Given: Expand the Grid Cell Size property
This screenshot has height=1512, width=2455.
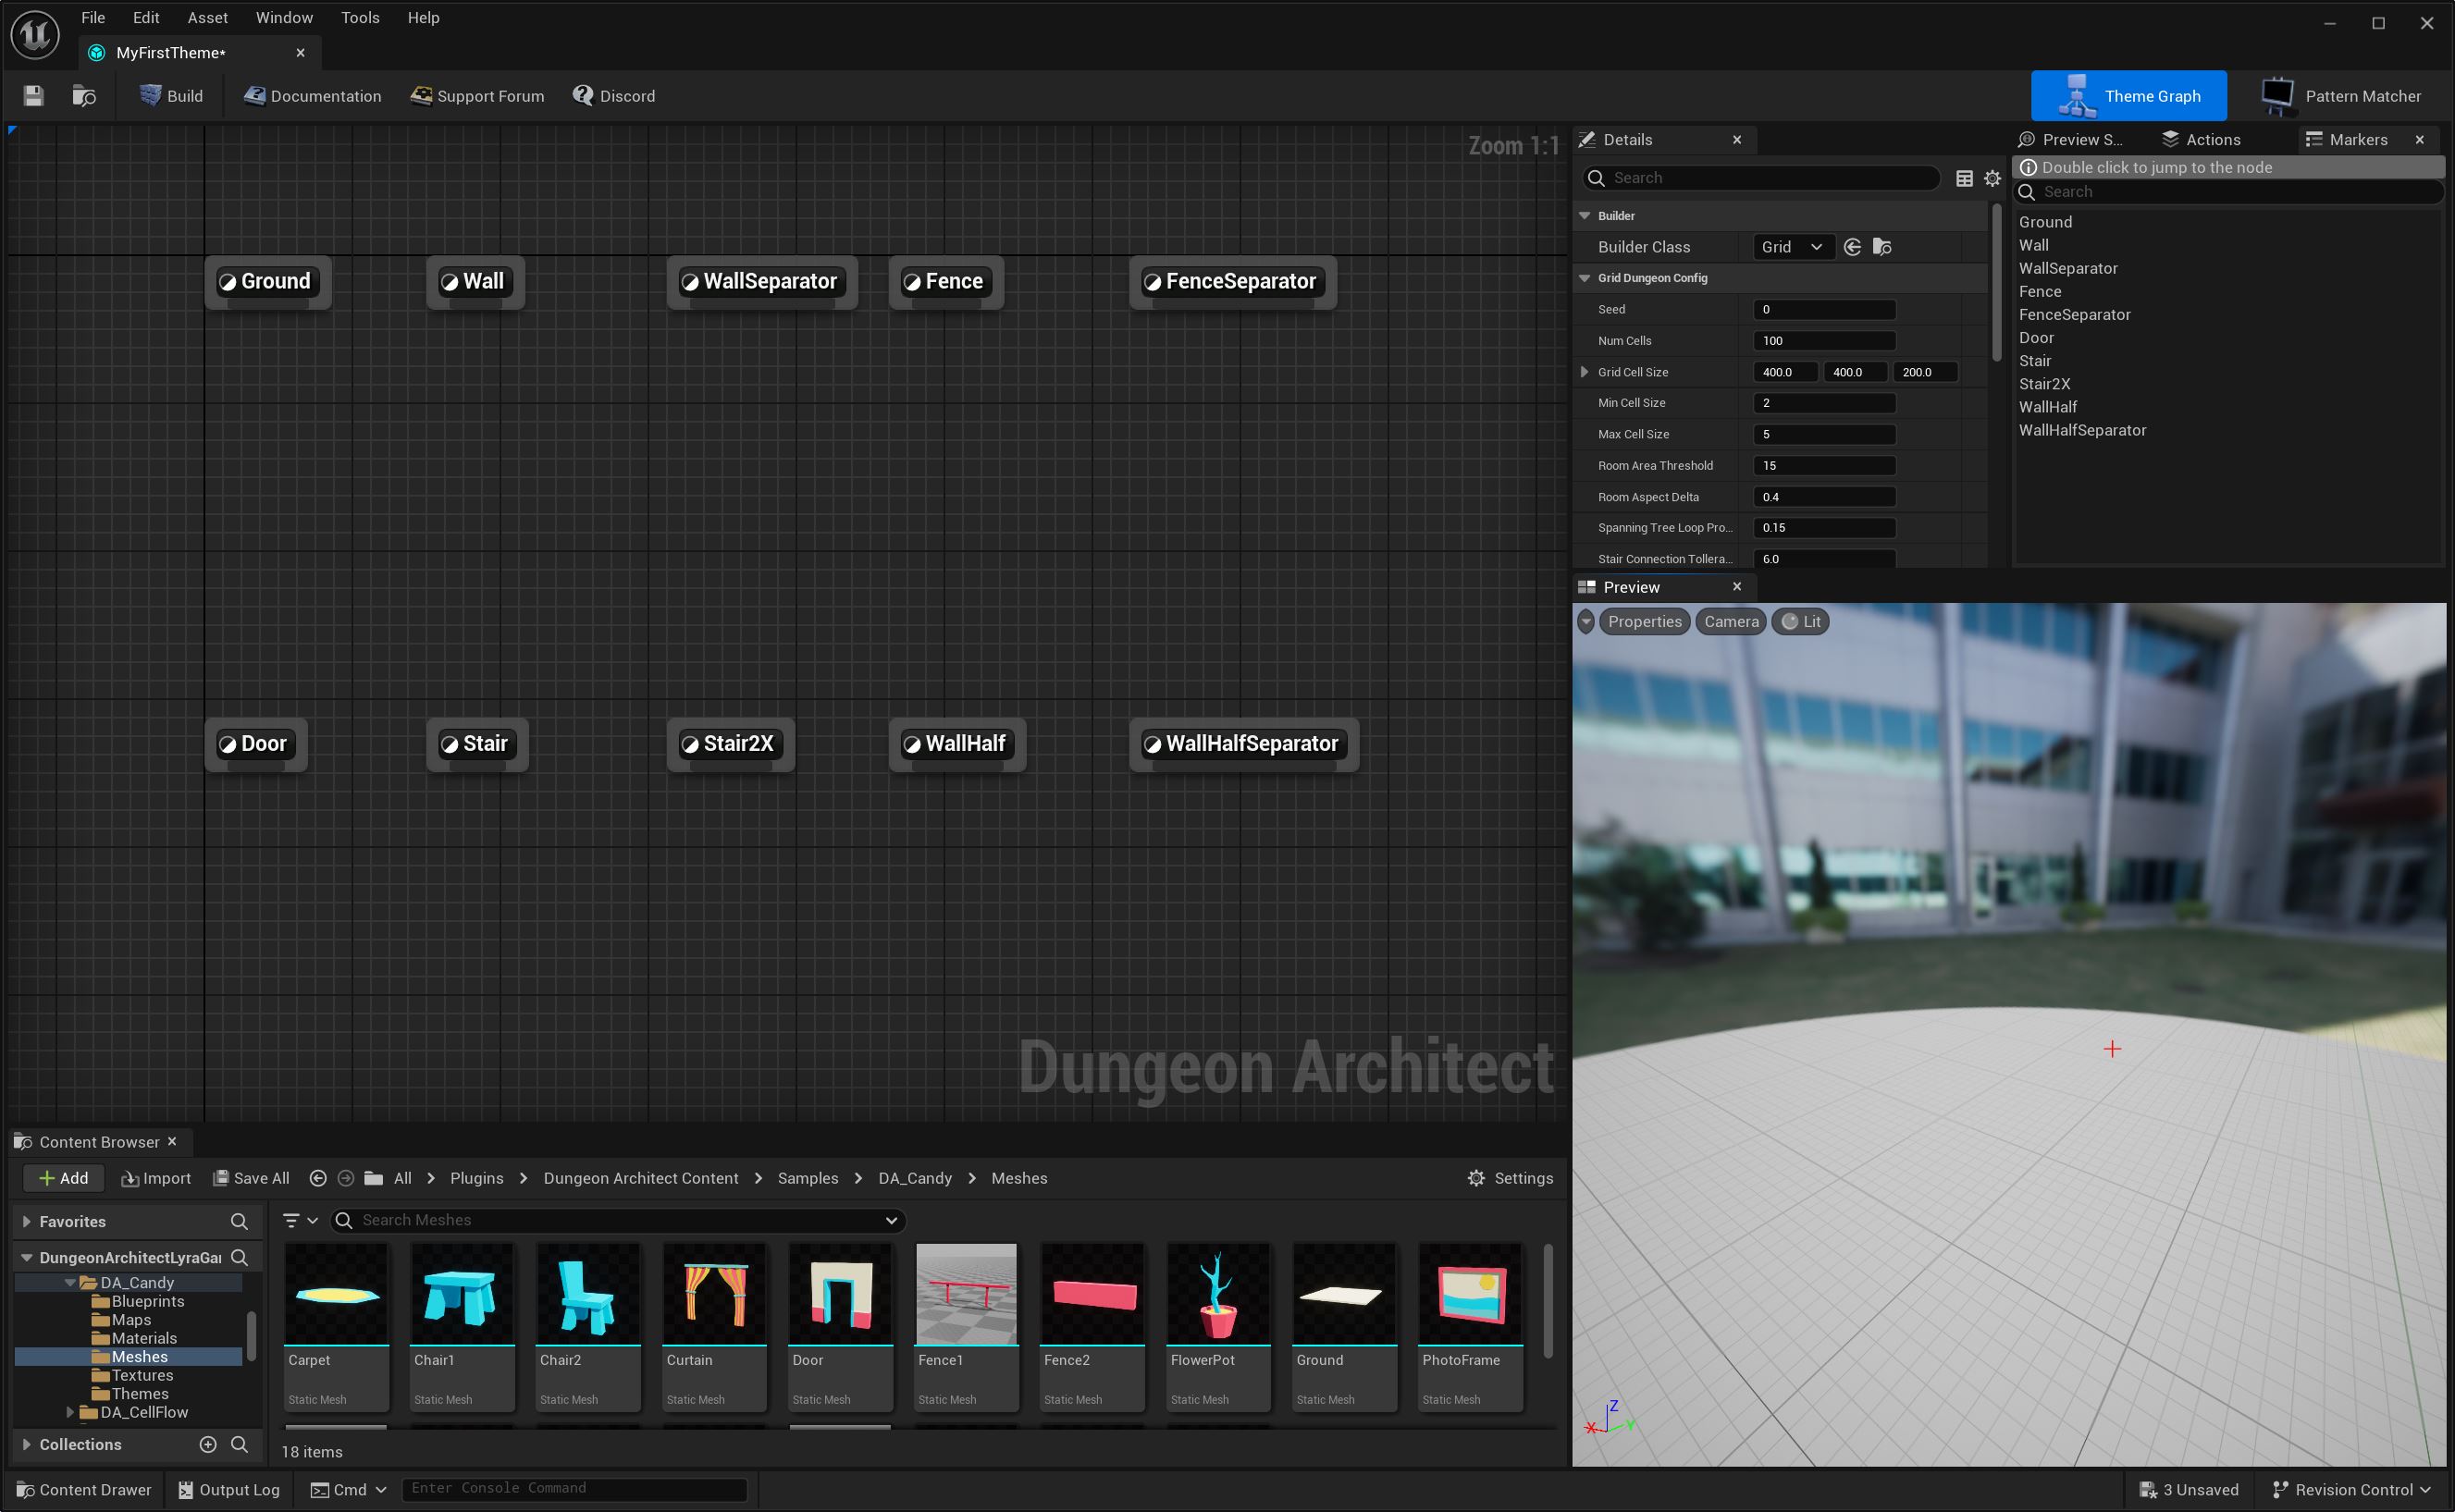Looking at the screenshot, I should [1585, 372].
